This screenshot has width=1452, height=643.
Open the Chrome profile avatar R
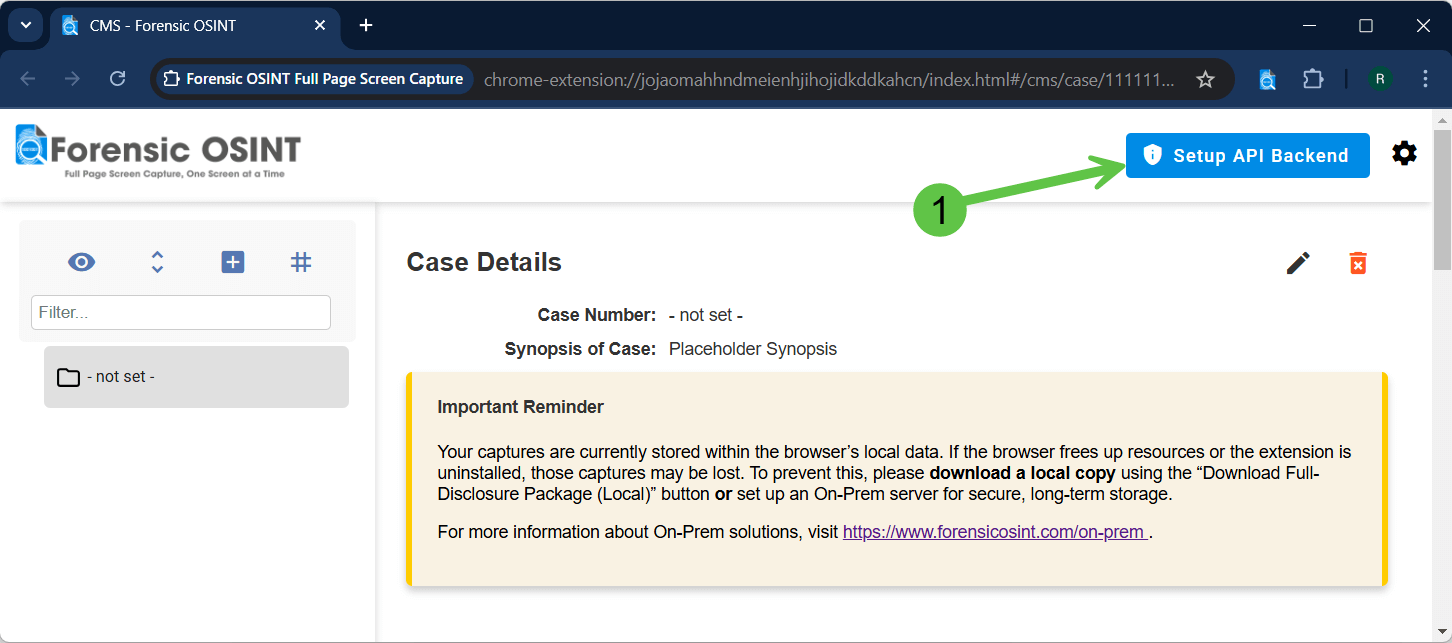point(1380,79)
